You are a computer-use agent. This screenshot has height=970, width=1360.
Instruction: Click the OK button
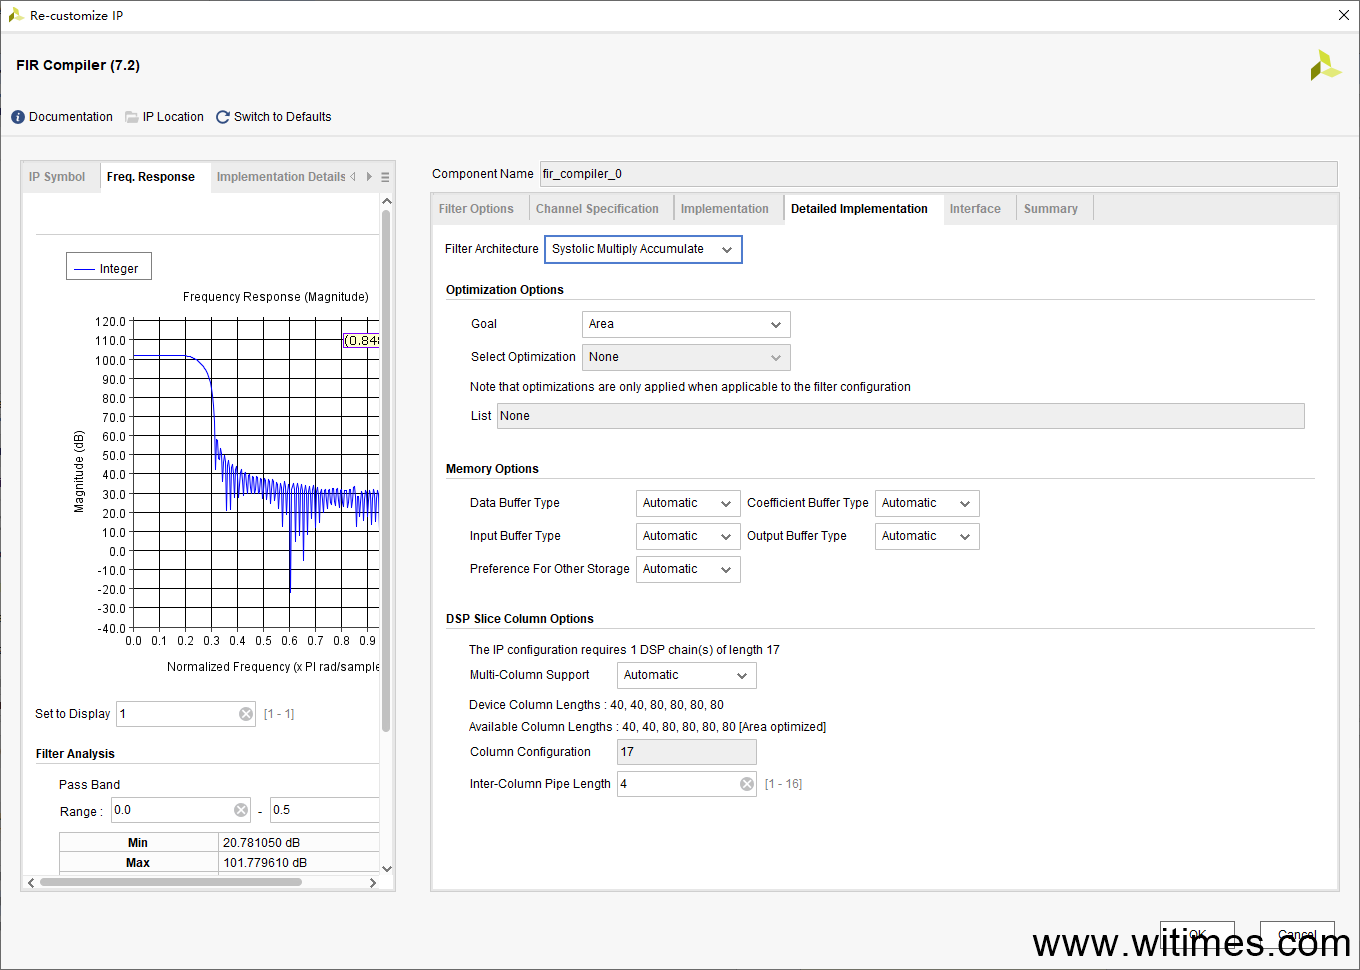[1197, 935]
